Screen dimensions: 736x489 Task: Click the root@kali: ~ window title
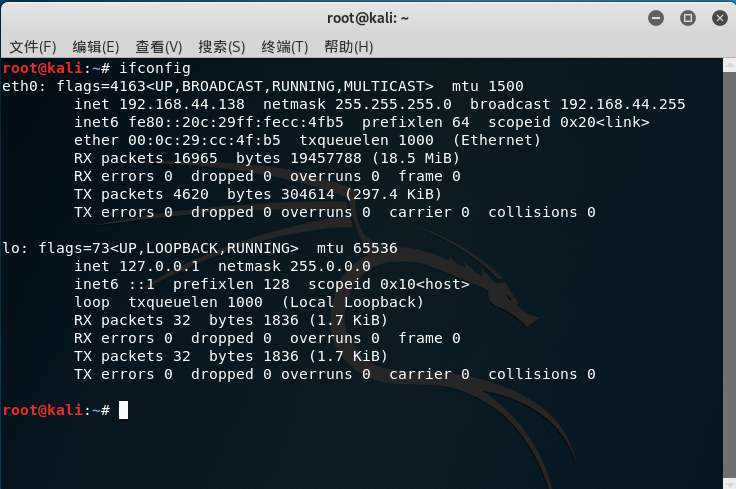pyautogui.click(x=368, y=18)
